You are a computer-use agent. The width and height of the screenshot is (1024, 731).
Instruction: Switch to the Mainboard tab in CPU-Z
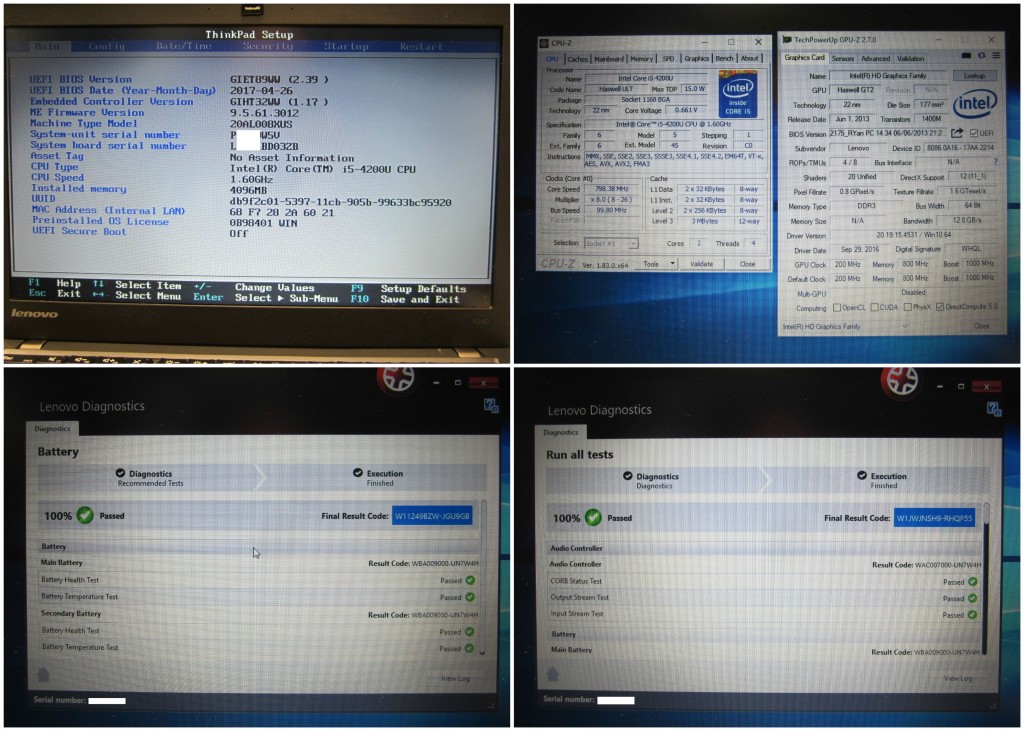pyautogui.click(x=609, y=59)
